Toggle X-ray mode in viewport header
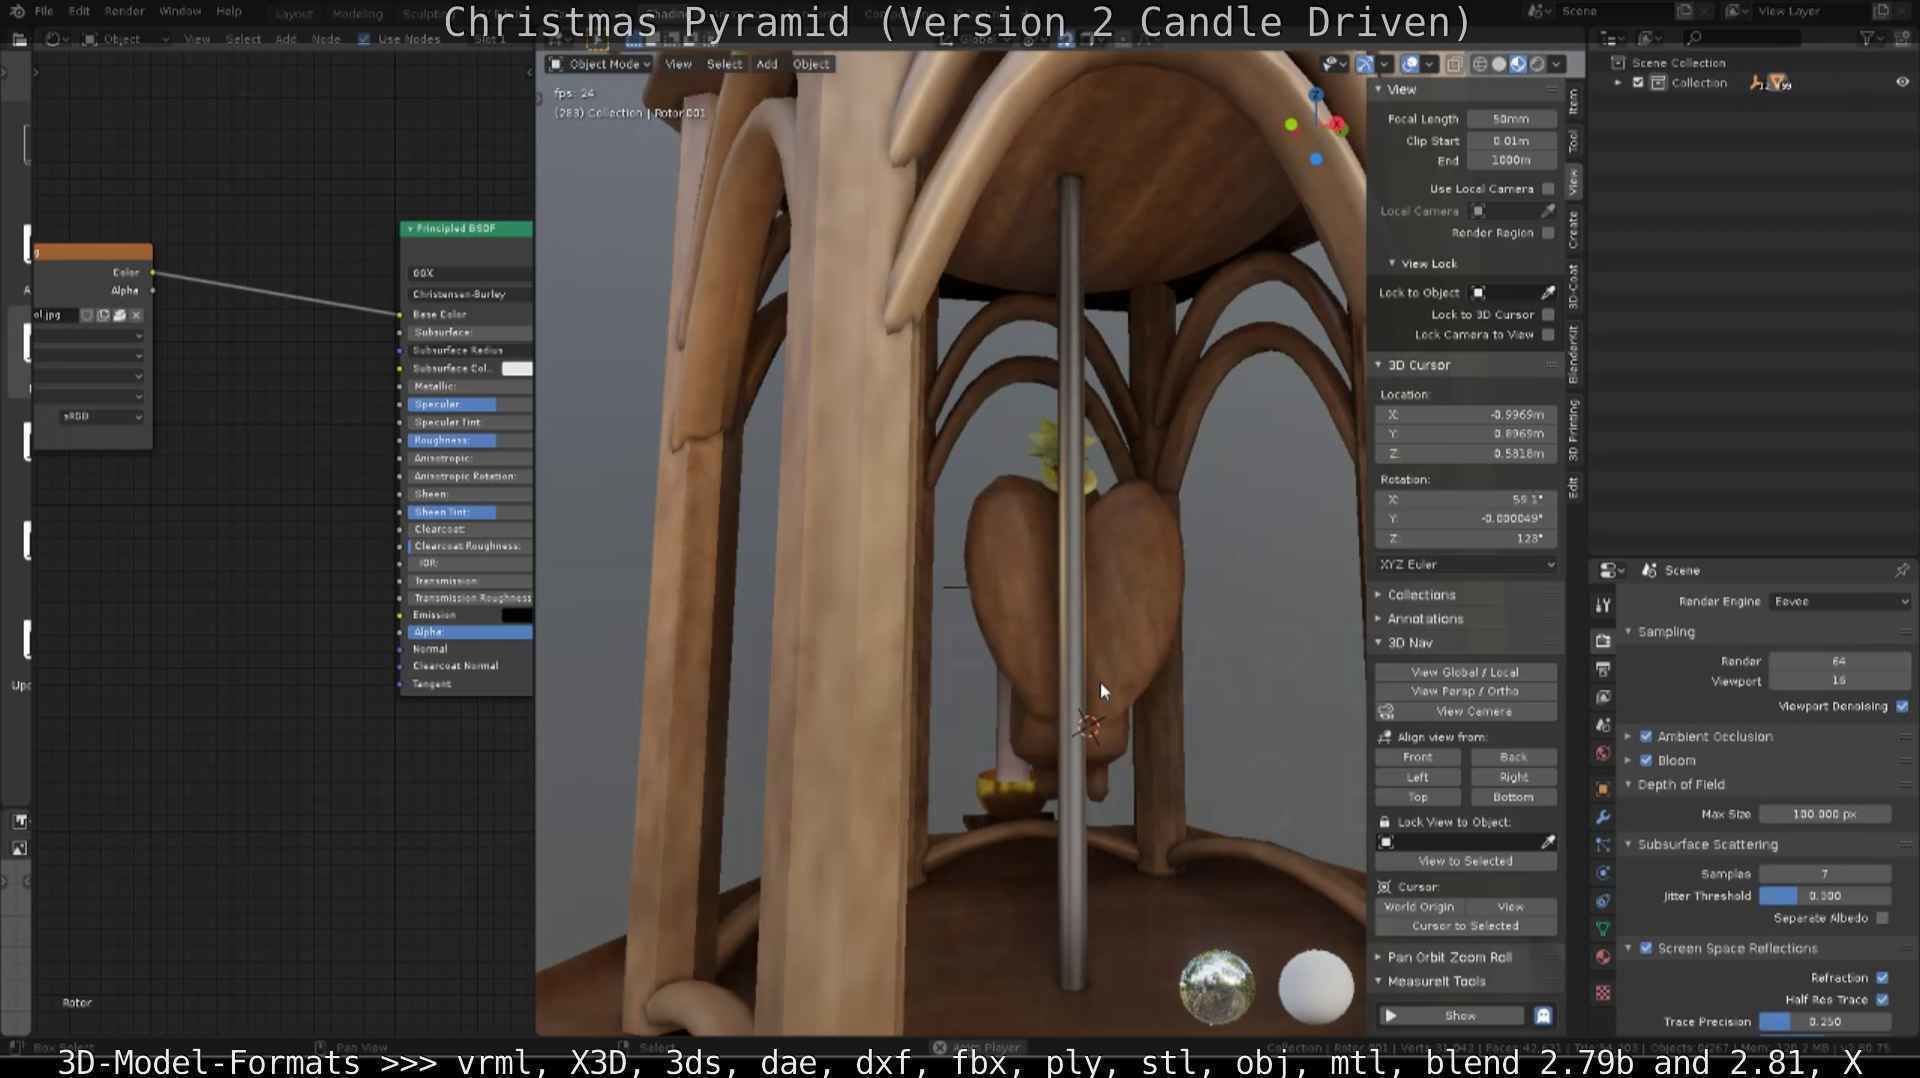The height and width of the screenshot is (1078, 1920). [x=1454, y=64]
